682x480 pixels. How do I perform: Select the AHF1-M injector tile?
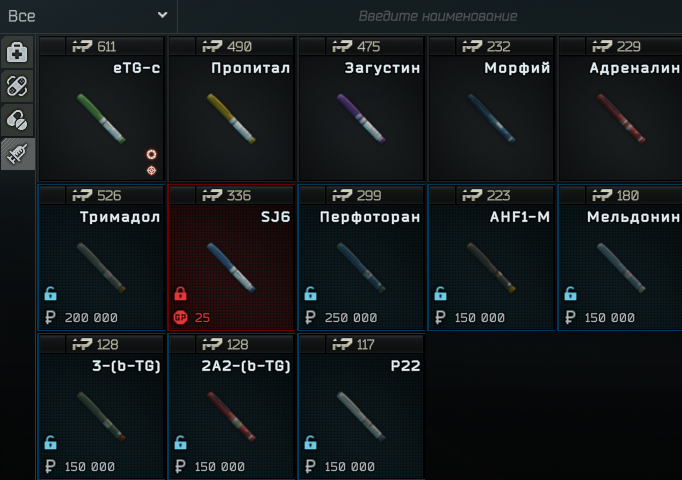pyautogui.click(x=491, y=258)
